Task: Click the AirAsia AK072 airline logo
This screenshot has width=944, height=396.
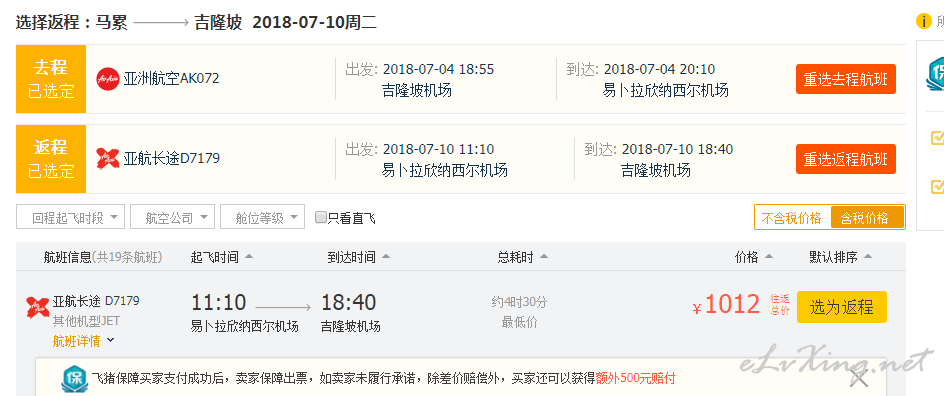Action: (108, 79)
